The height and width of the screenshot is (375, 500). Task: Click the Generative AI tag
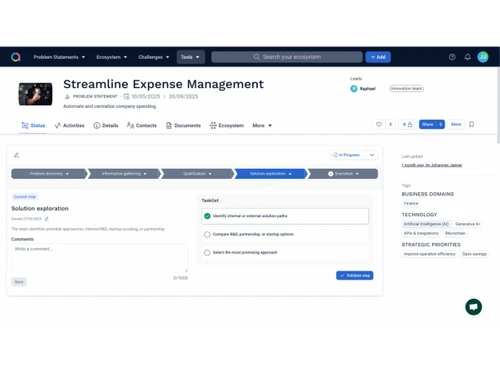467,224
